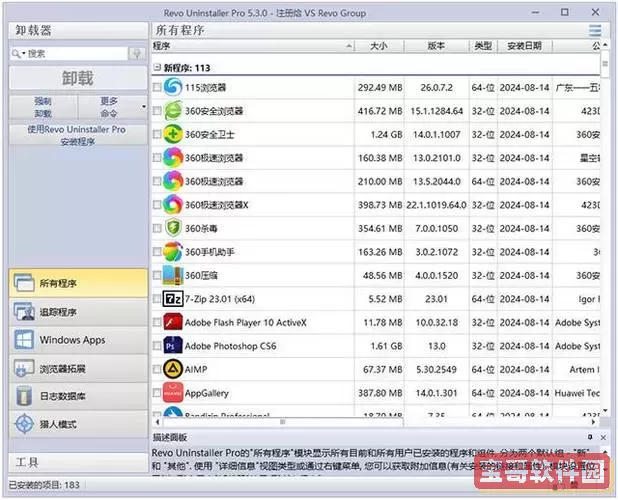This screenshot has width=618, height=500.
Task: Click the 360压缩 icon
Action: tap(173, 275)
